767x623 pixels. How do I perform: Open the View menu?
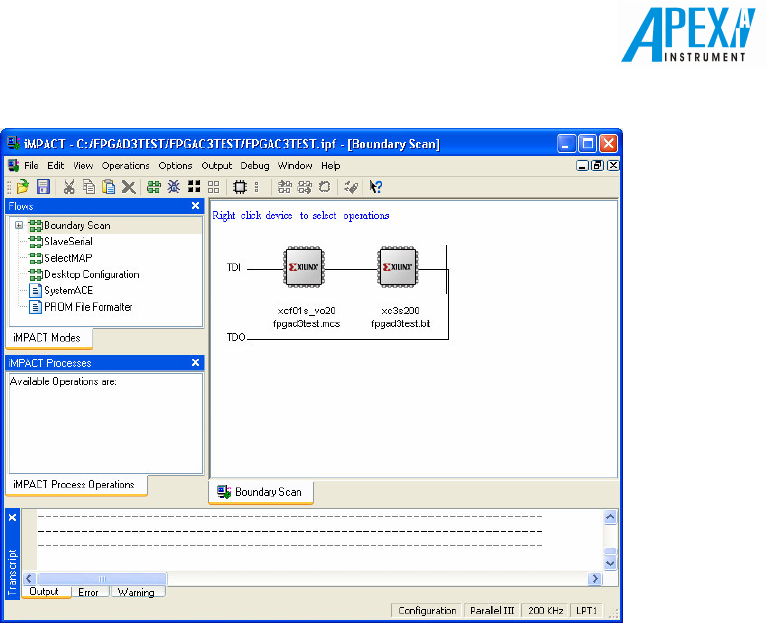click(x=83, y=166)
